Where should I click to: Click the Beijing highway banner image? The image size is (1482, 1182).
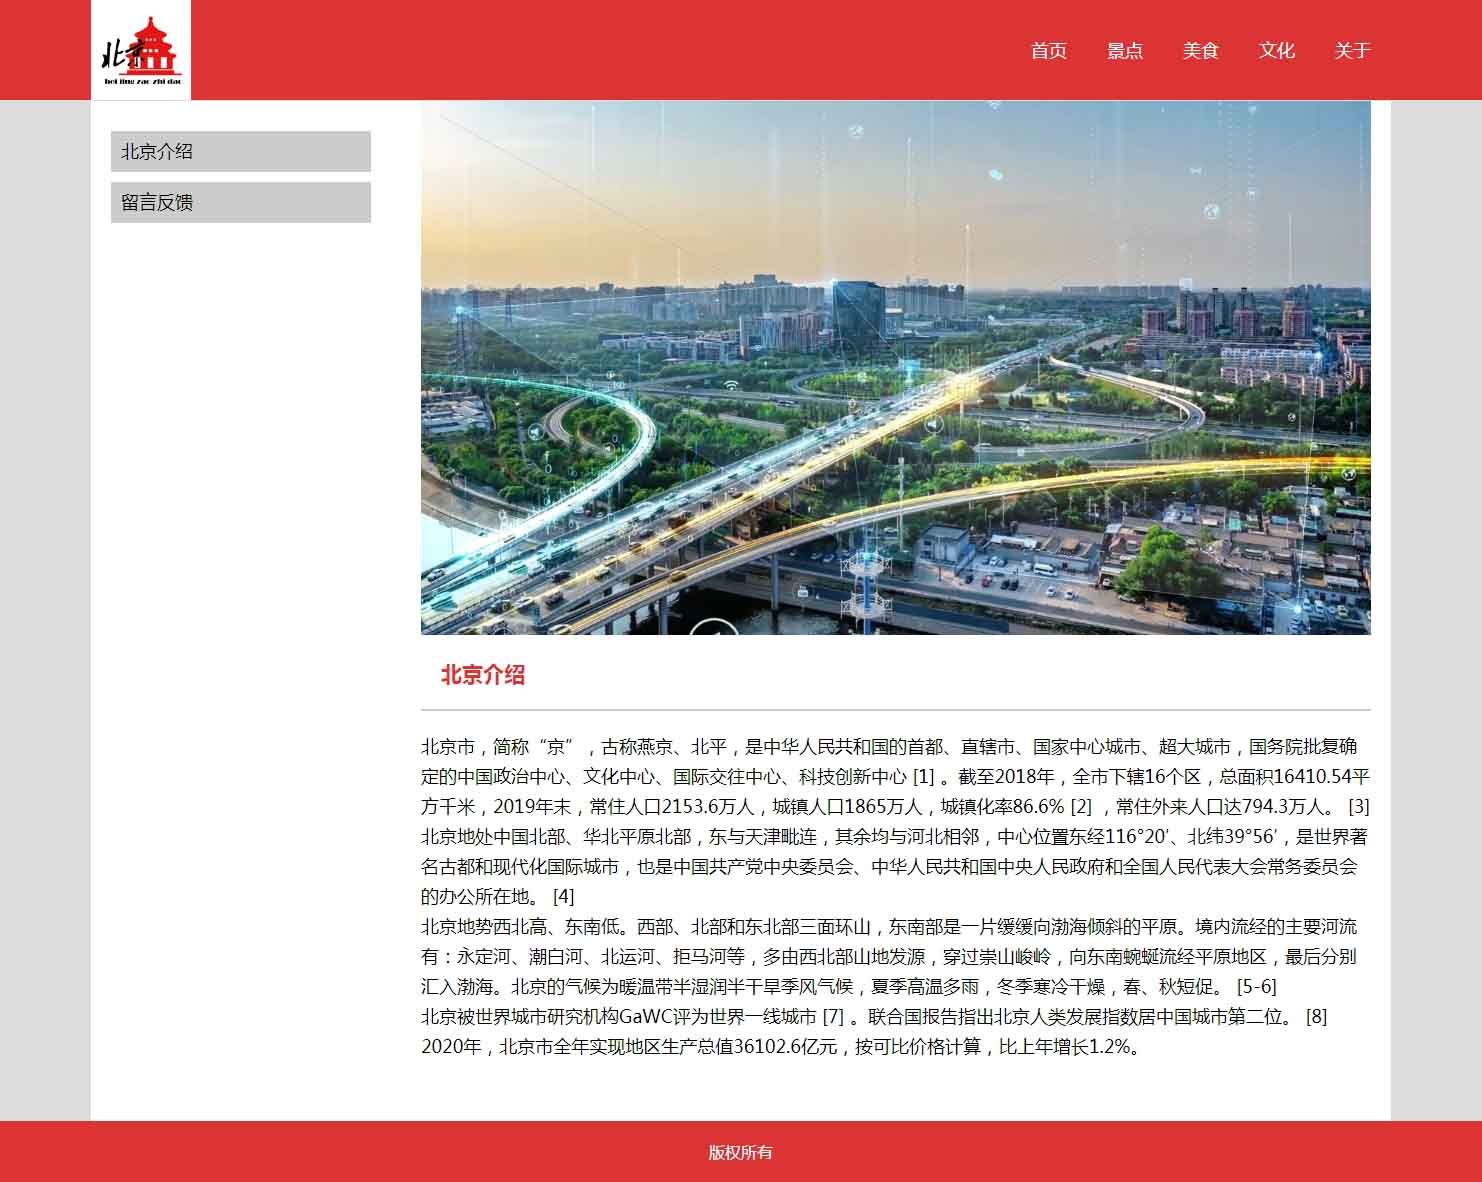point(896,367)
